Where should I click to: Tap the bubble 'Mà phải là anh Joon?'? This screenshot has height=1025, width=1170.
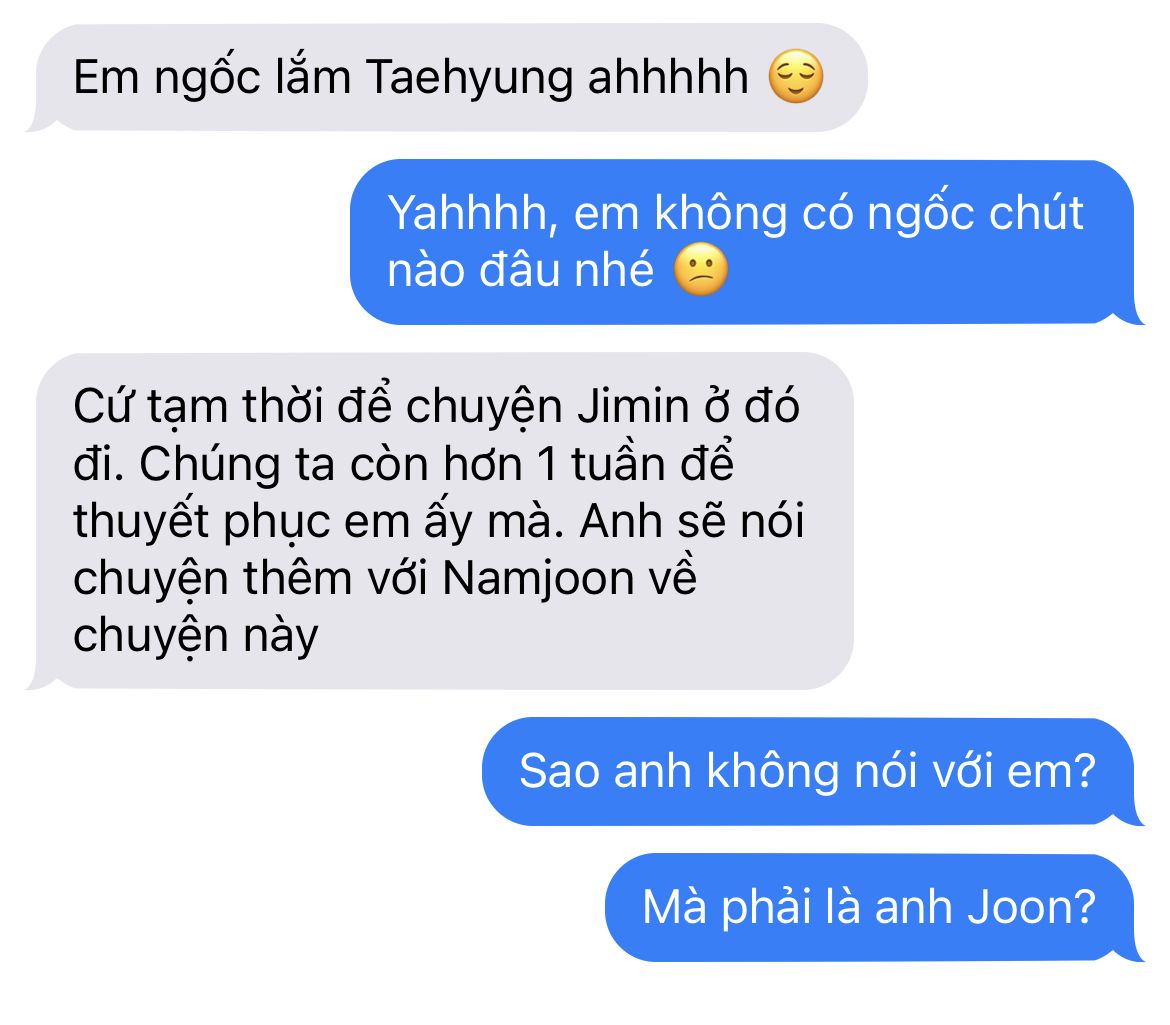(874, 907)
